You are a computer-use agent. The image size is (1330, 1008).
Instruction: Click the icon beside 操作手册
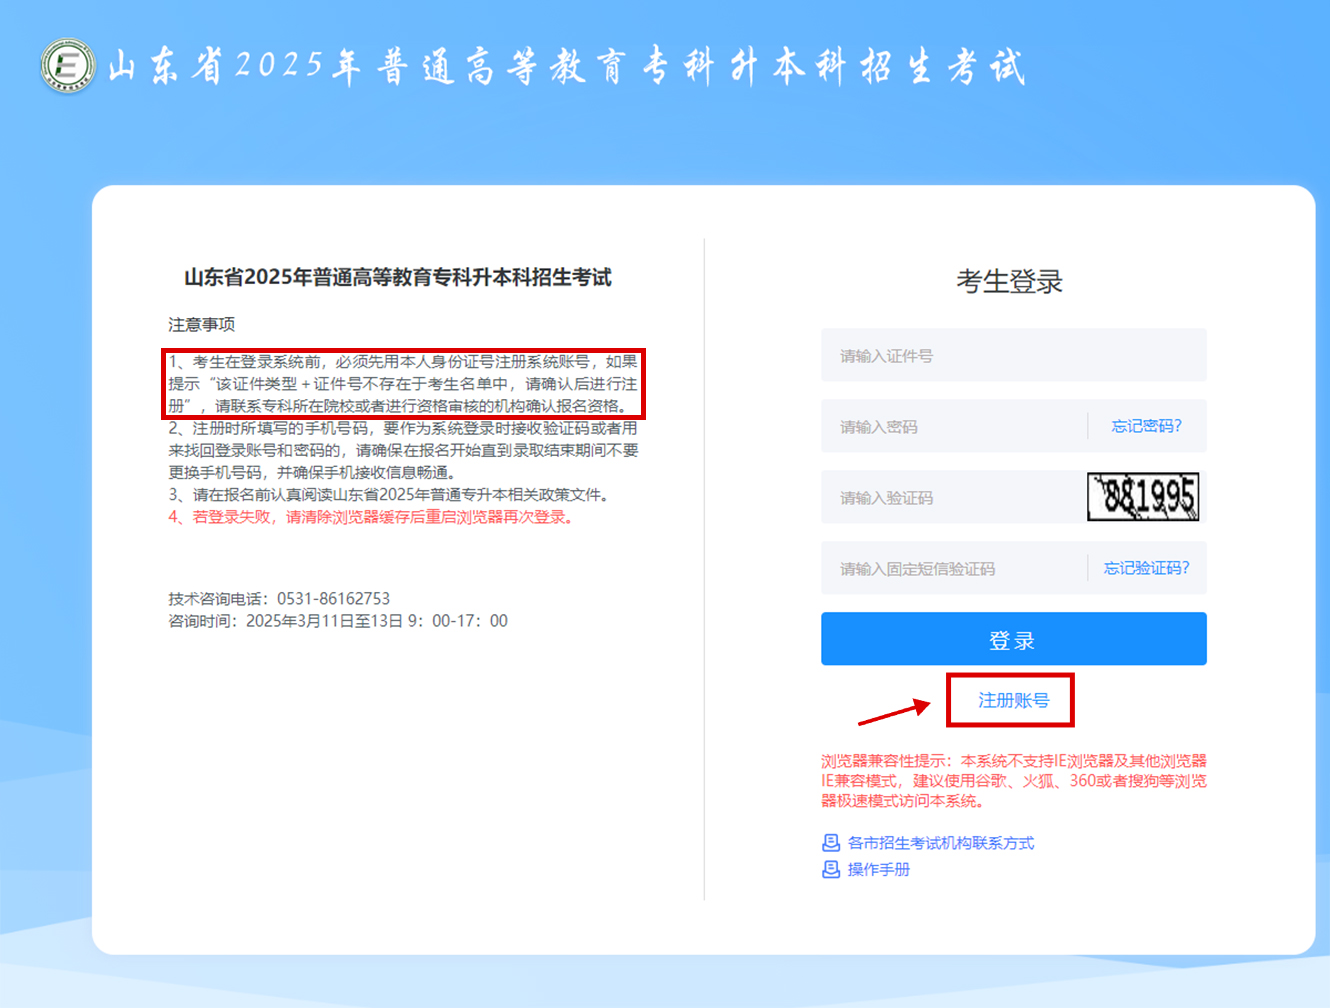pos(830,870)
